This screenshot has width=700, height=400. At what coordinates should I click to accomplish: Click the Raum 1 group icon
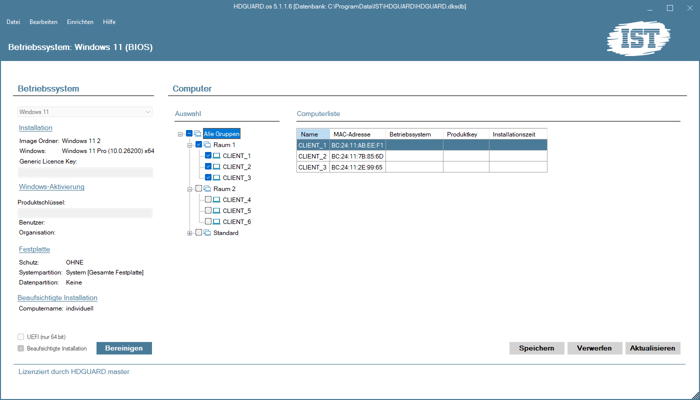[x=207, y=145]
